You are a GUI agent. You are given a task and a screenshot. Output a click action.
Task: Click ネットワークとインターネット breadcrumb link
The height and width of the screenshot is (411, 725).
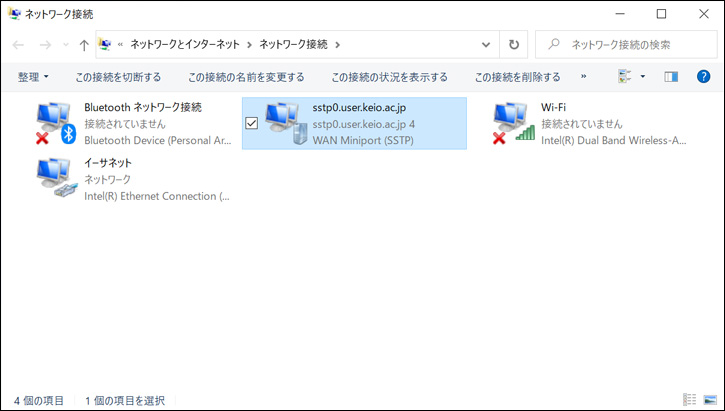tap(188, 45)
